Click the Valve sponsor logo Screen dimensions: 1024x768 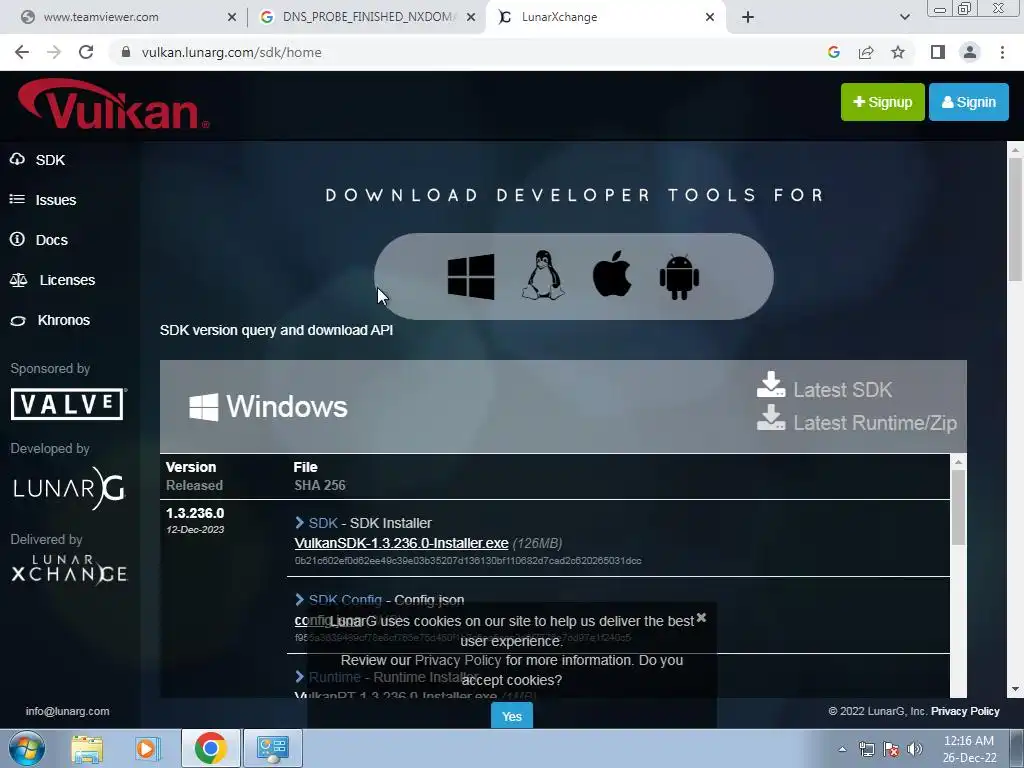(x=68, y=404)
